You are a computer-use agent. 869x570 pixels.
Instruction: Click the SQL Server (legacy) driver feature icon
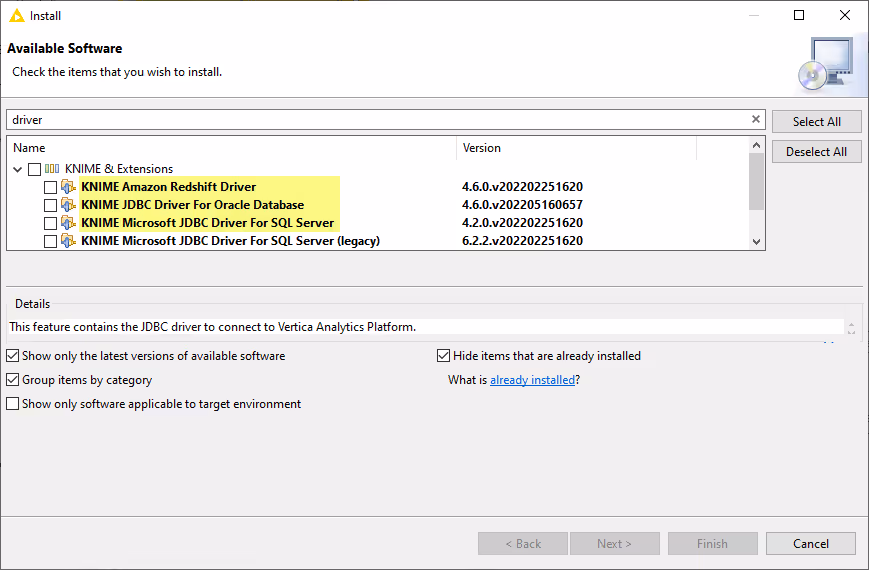68,241
